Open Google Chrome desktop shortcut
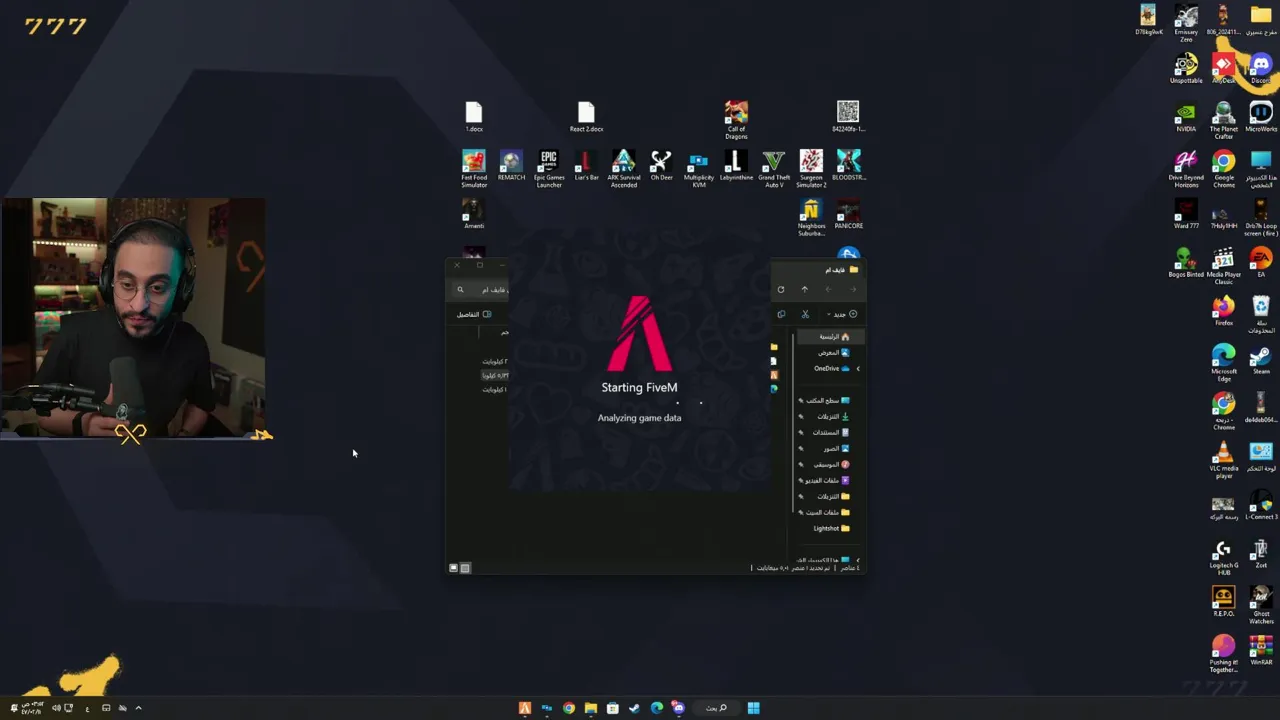This screenshot has width=1280, height=720. point(1224,168)
